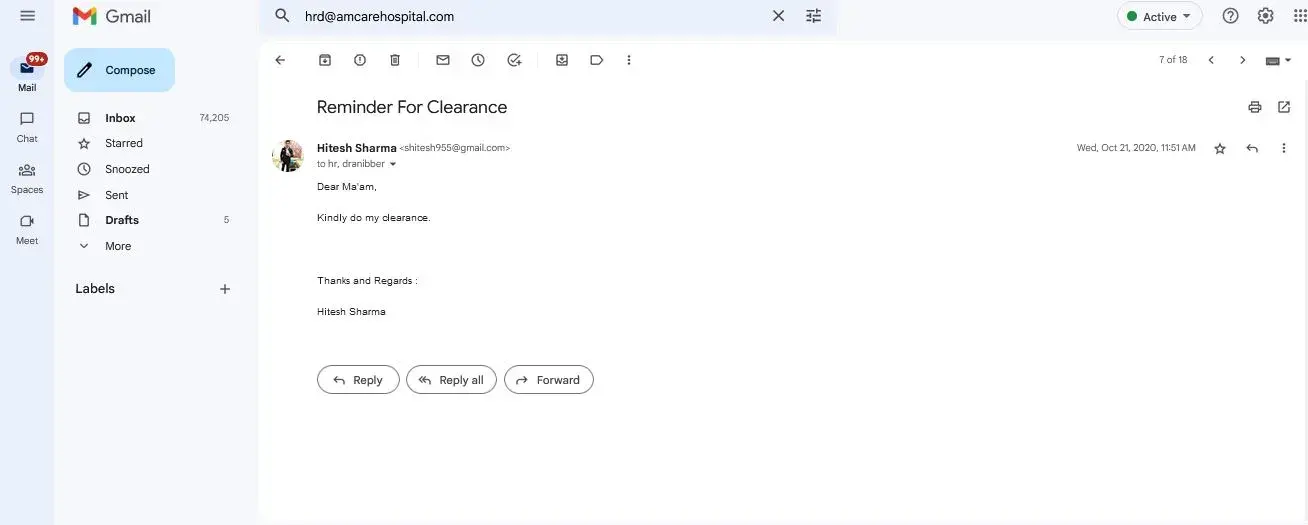This screenshot has width=1308, height=525.
Task: Go to the Drafts folder
Action: pyautogui.click(x=122, y=220)
